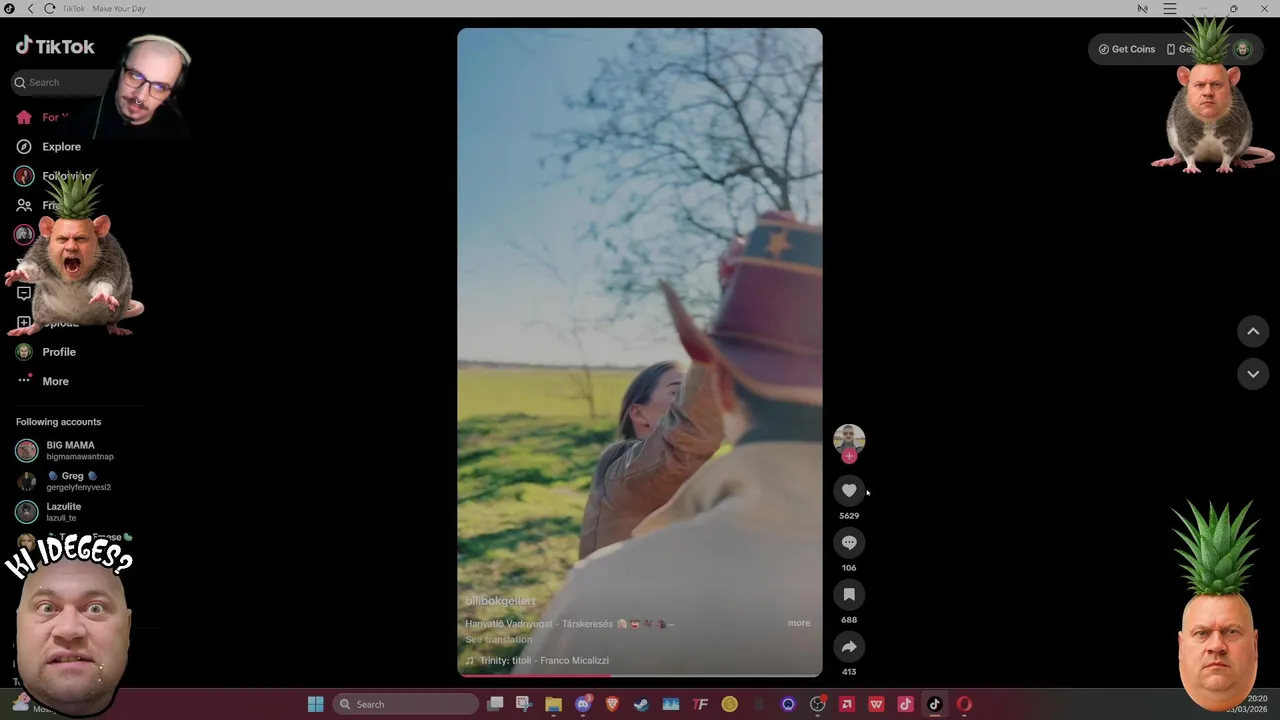Open Task View from the taskbar
1280x720 pixels.
click(495, 704)
